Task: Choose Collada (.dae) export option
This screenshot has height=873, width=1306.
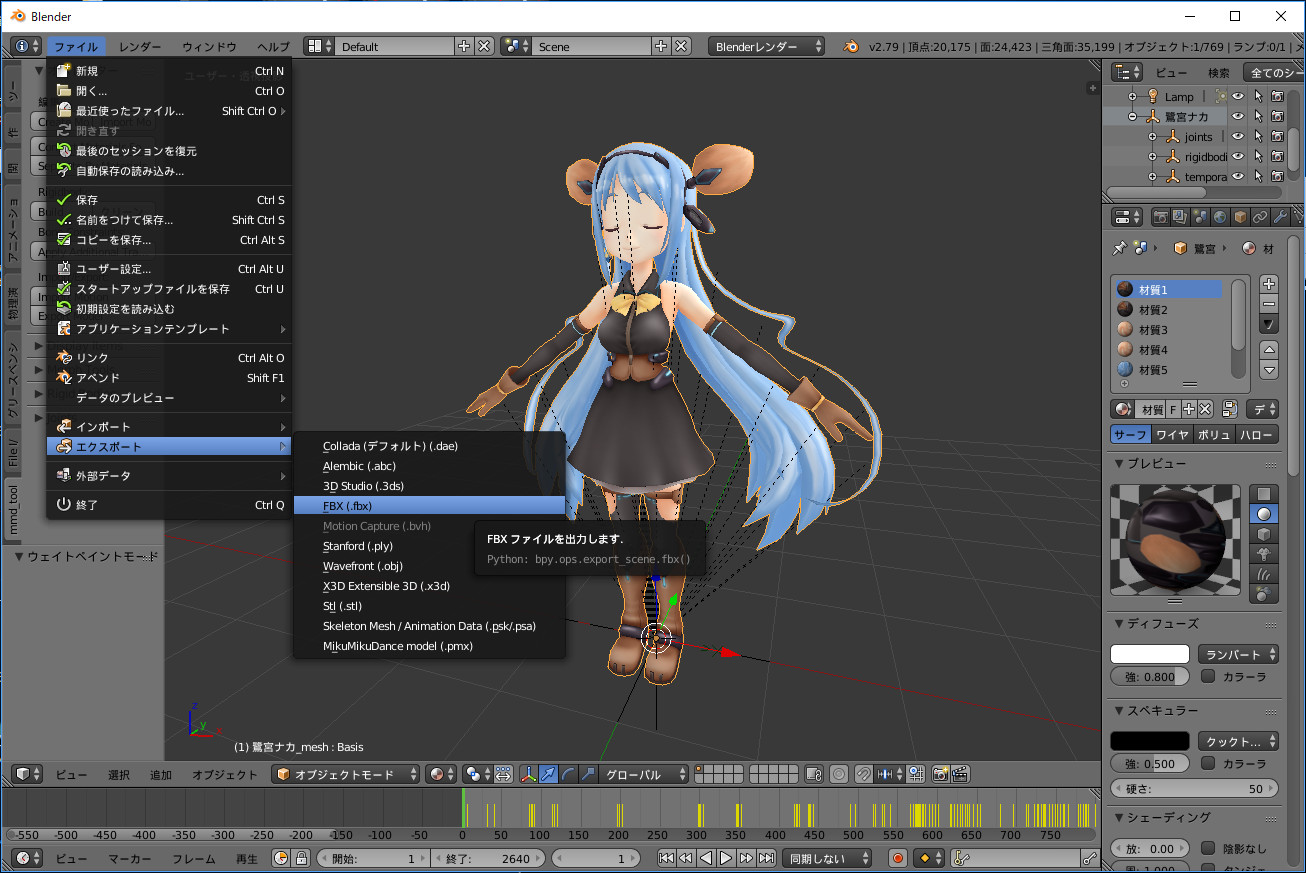Action: pyautogui.click(x=429, y=446)
